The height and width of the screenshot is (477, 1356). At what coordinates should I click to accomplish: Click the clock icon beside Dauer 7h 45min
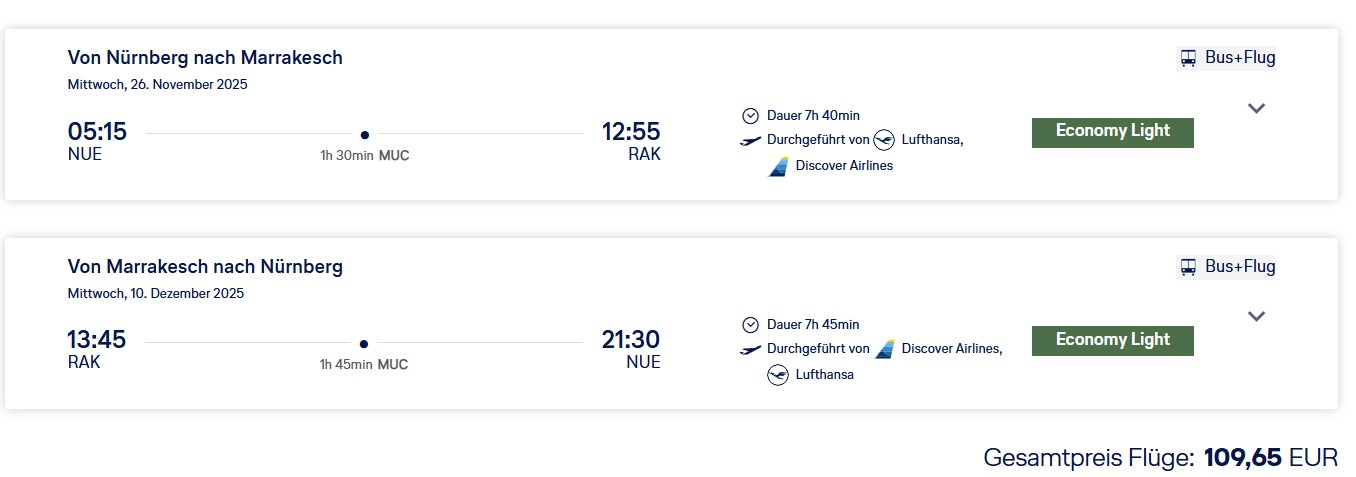point(751,325)
